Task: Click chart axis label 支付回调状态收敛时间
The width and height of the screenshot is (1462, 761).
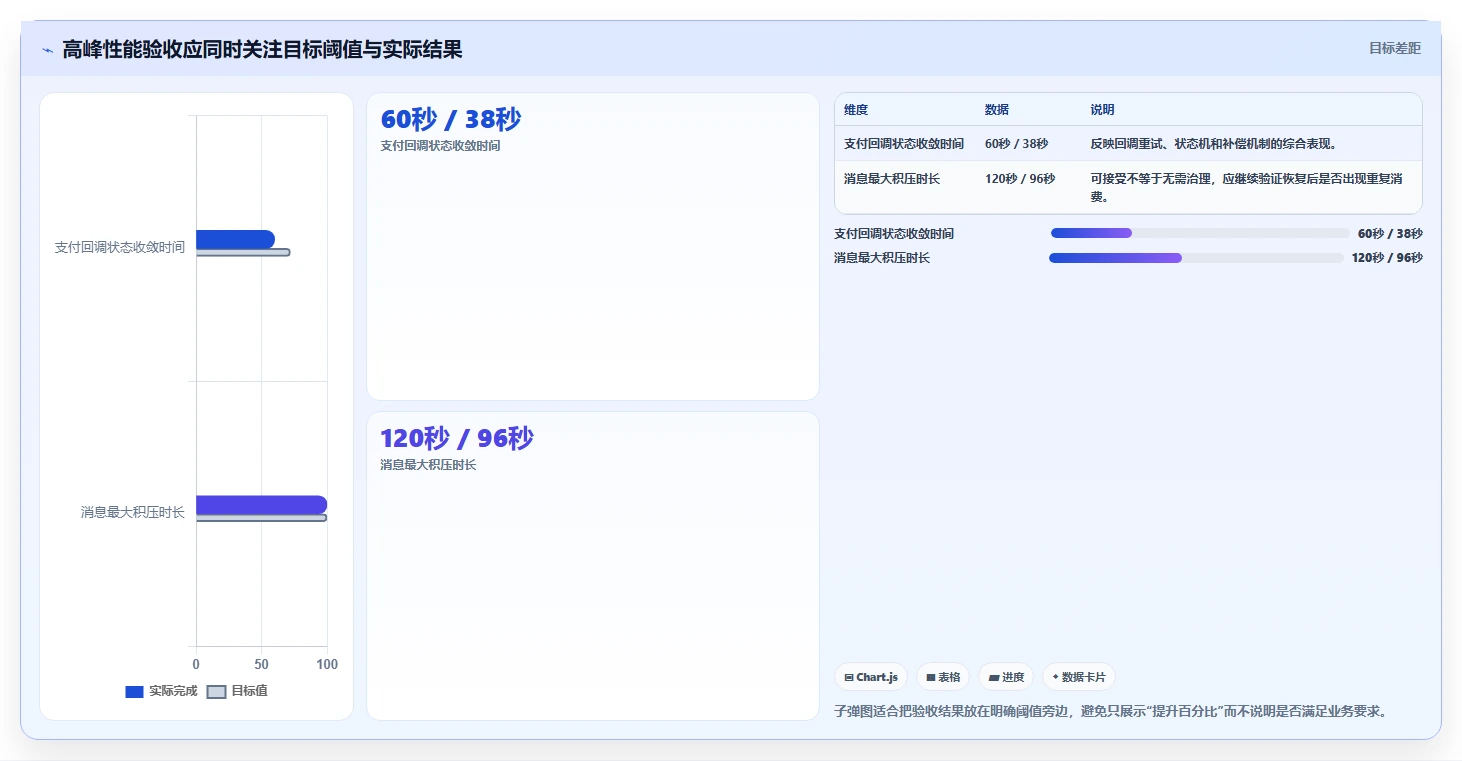Action: (120, 247)
